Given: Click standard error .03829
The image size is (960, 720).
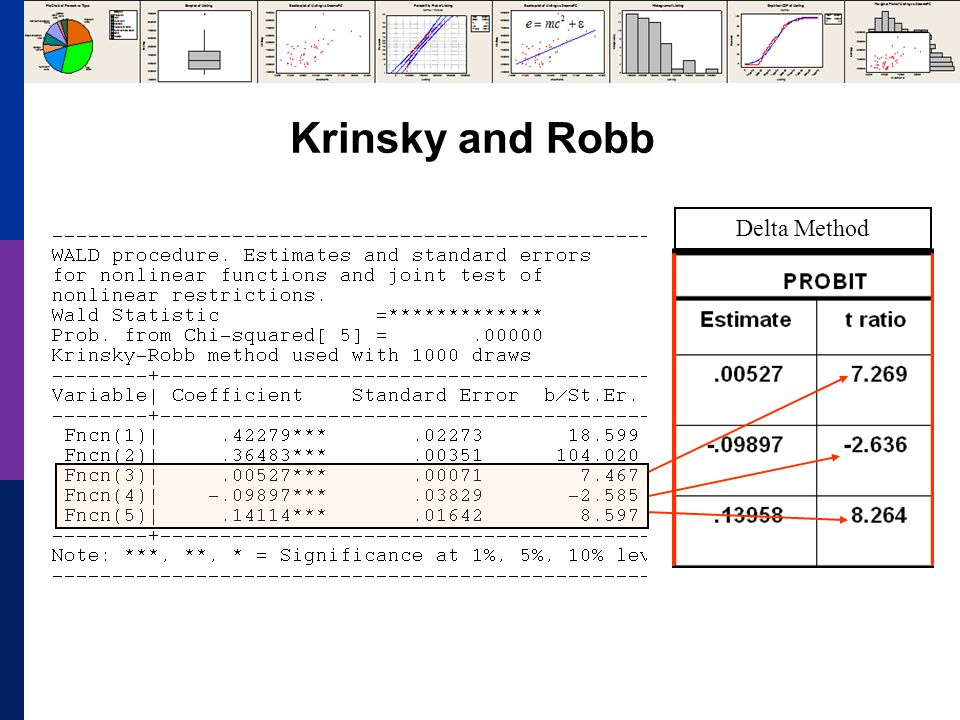Looking at the screenshot, I should [448, 495].
